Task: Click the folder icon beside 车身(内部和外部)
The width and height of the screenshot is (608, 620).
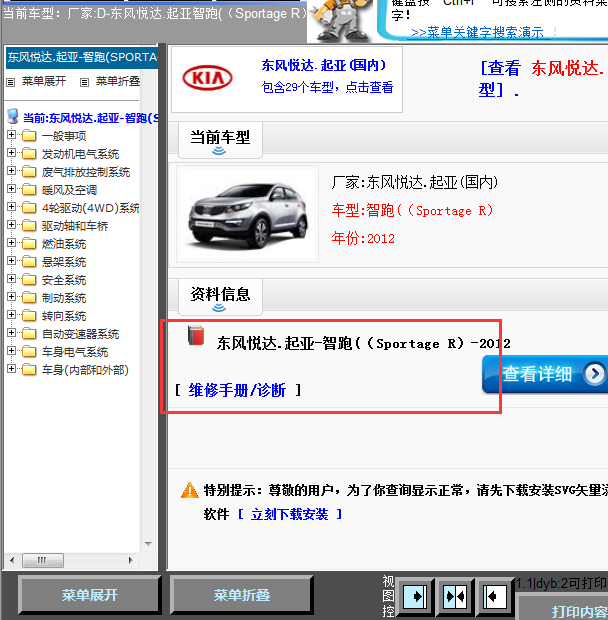Action: click(x=29, y=369)
